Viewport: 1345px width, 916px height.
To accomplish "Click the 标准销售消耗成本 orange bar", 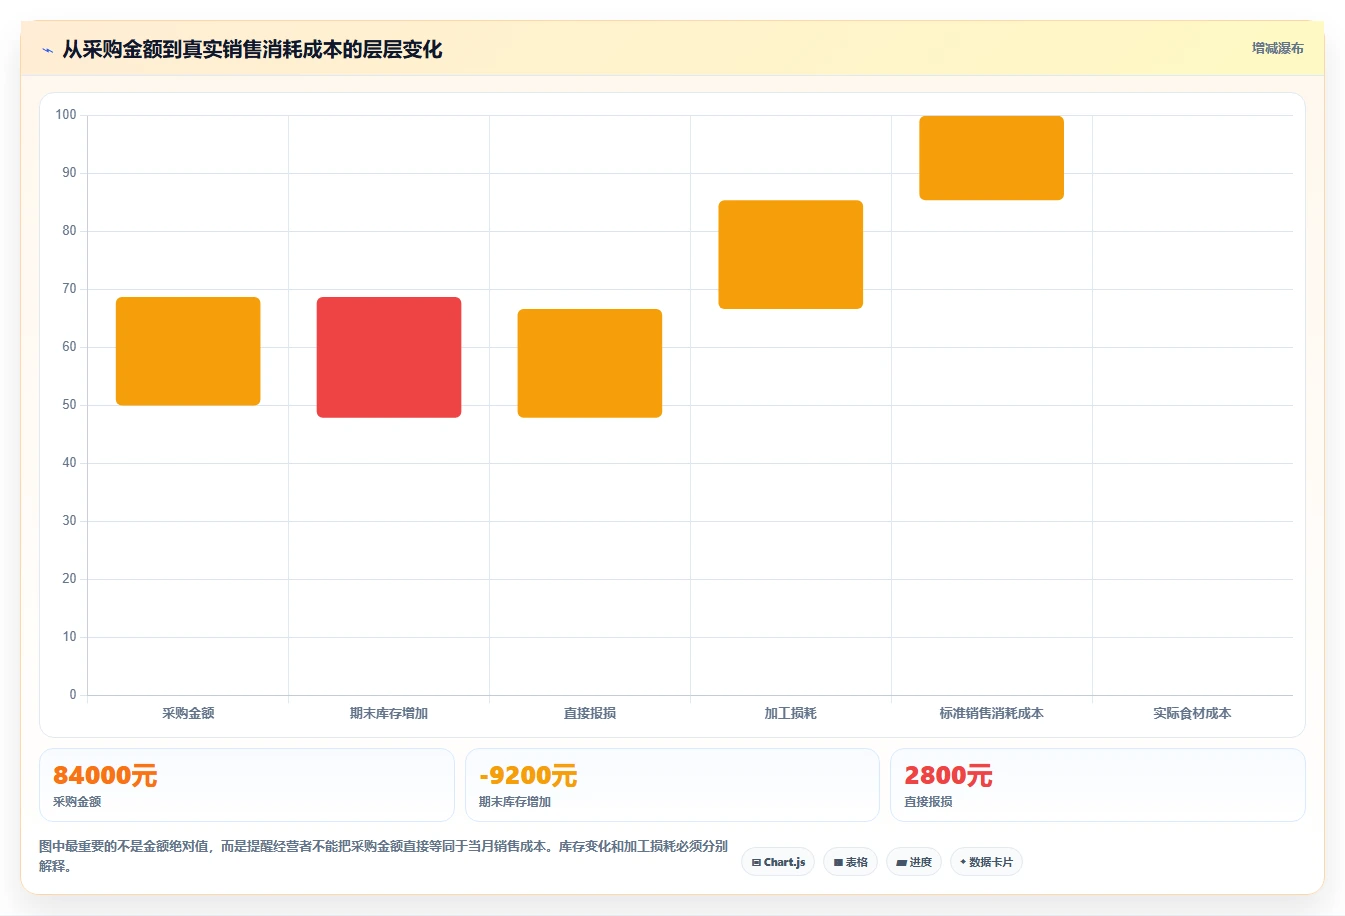I will point(992,158).
